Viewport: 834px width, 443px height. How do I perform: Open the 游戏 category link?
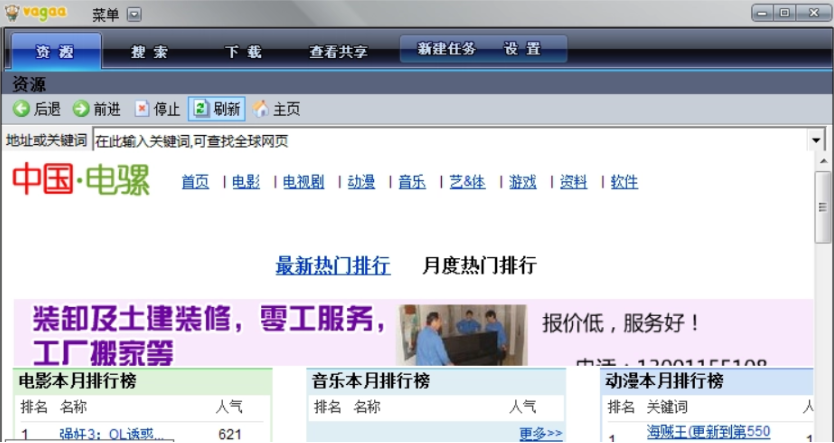click(x=522, y=182)
